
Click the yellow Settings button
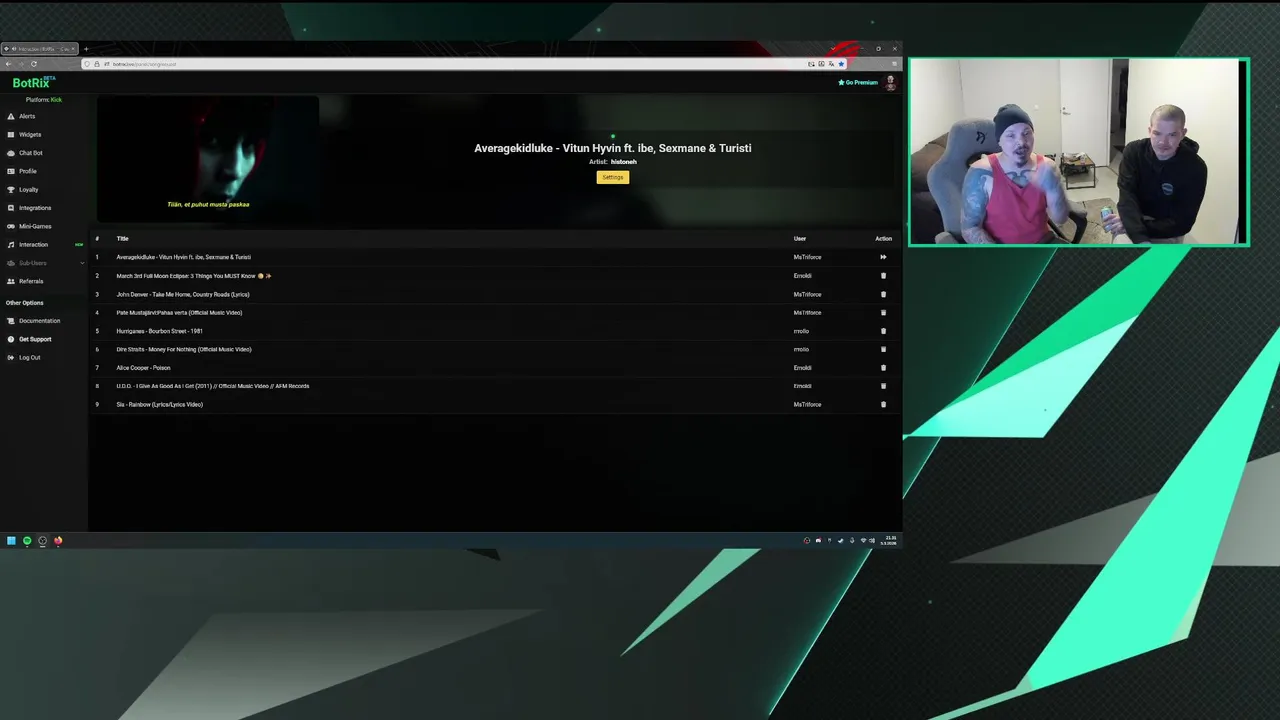[x=613, y=177]
